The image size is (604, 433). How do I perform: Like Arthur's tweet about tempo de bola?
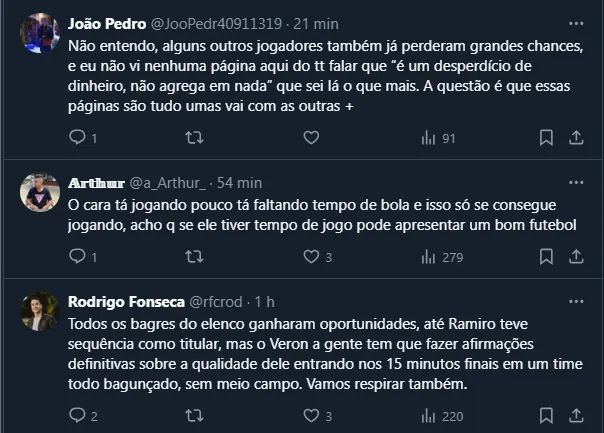click(x=311, y=257)
